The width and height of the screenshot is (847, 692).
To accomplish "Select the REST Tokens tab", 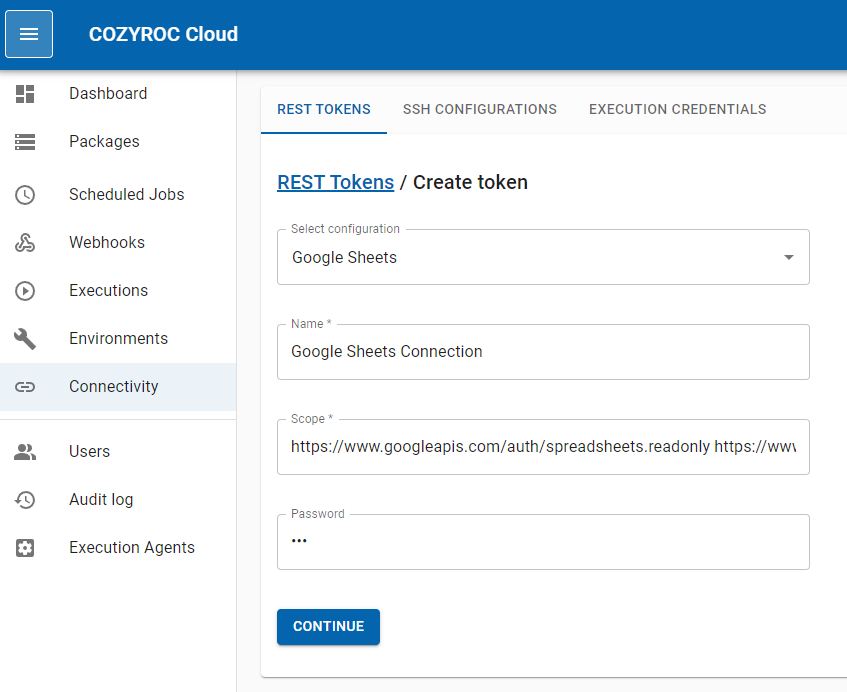I will pyautogui.click(x=323, y=110).
